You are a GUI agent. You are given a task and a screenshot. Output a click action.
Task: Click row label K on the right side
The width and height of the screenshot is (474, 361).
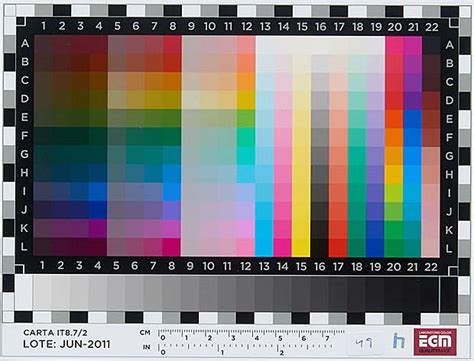coord(449,230)
